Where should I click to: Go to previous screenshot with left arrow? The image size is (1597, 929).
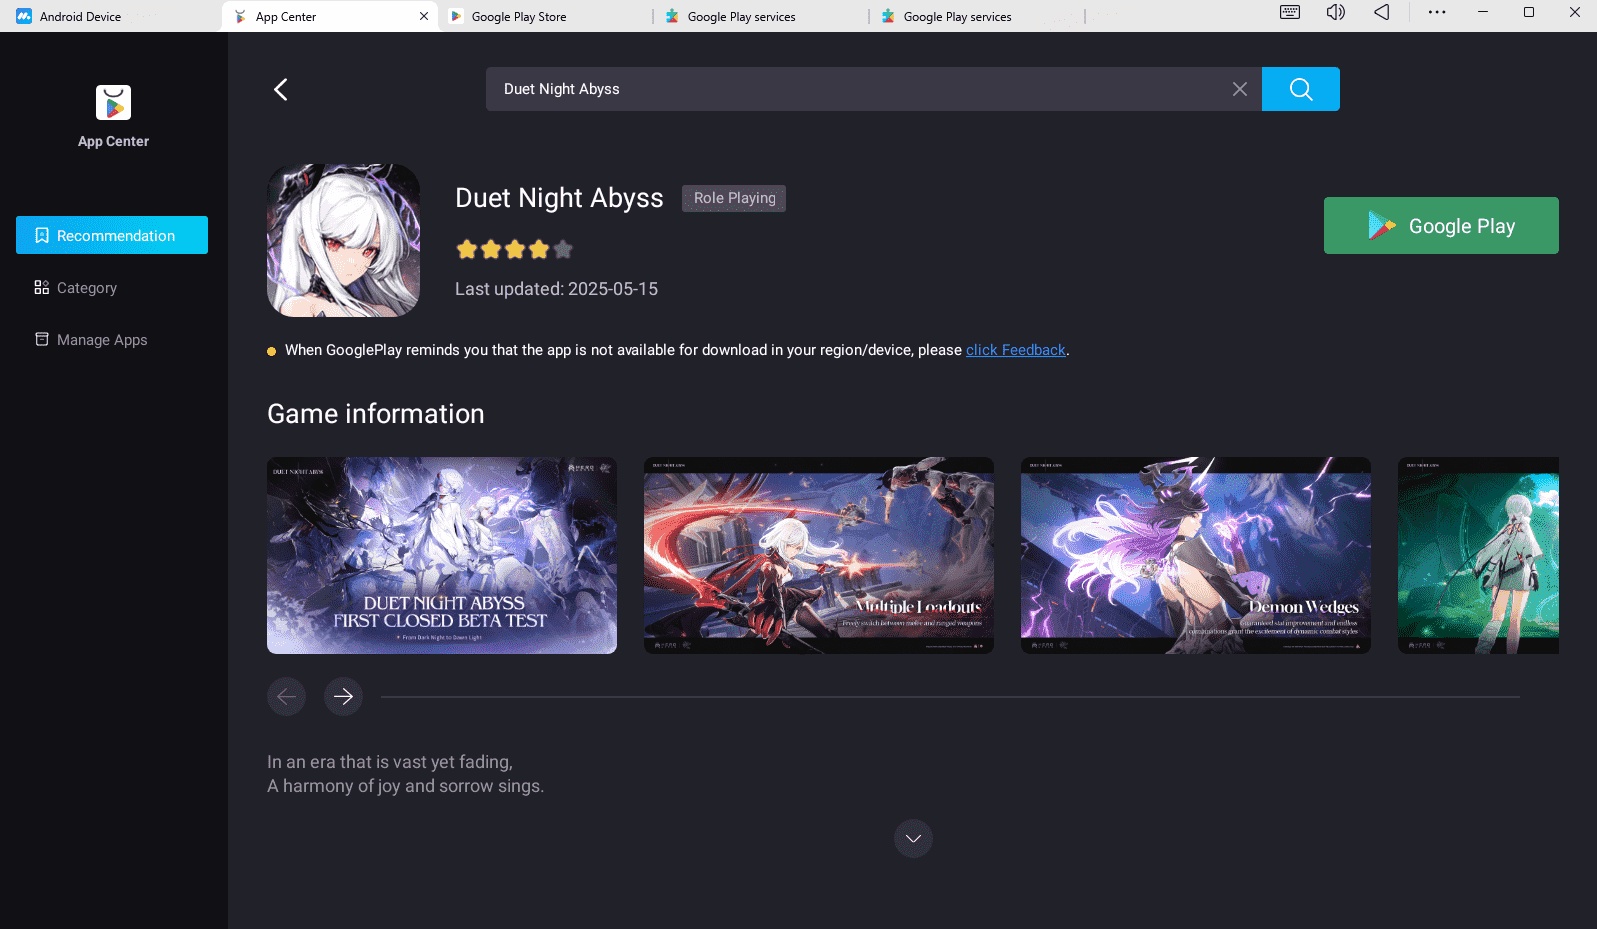point(286,696)
